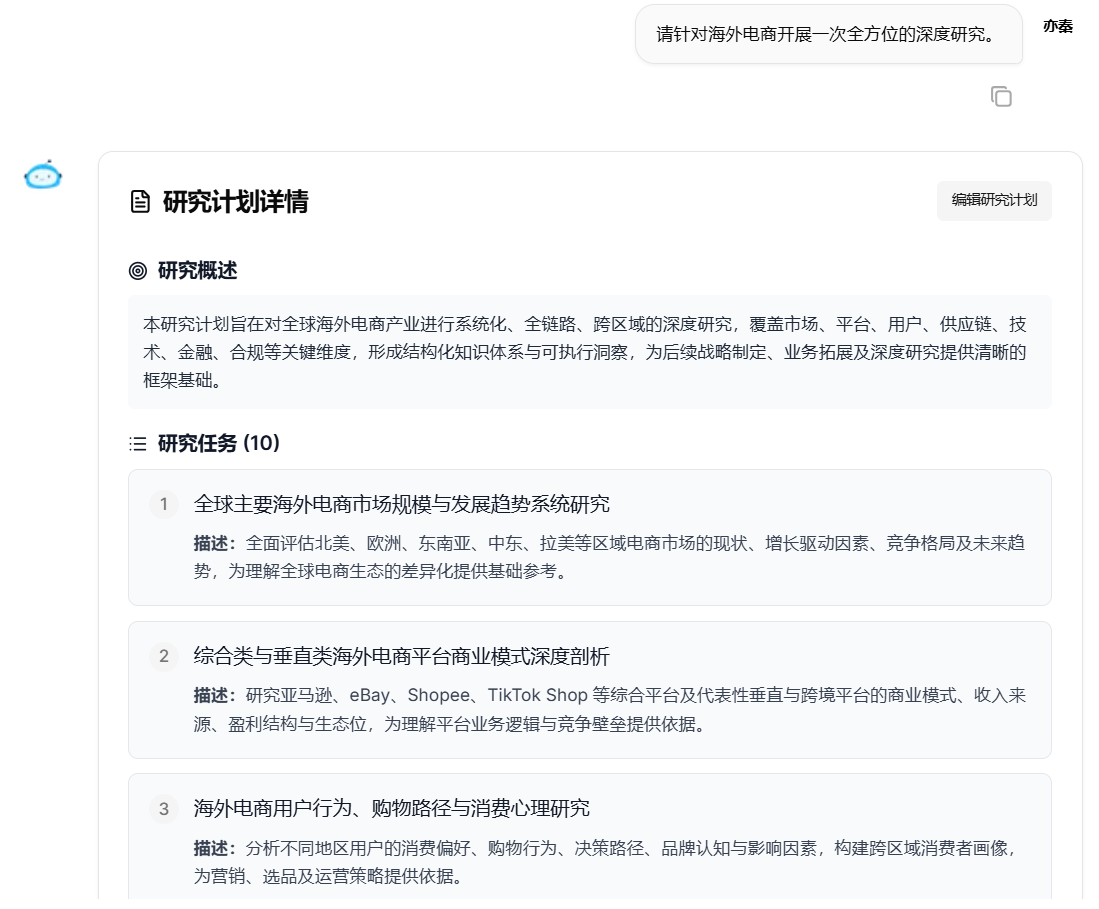This screenshot has width=1099, height=909.
Task: Click the document icon beside 研究计划详情
Action: (141, 202)
